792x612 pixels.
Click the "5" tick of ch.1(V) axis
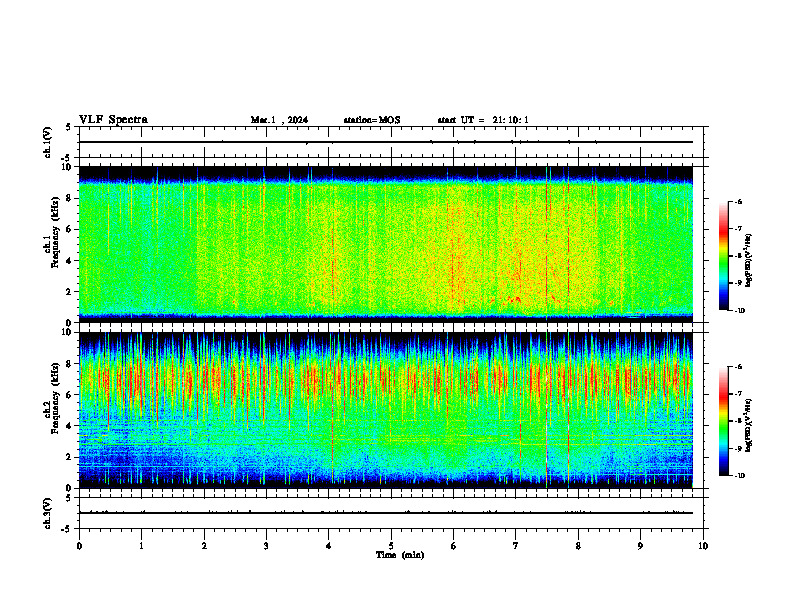[68, 127]
